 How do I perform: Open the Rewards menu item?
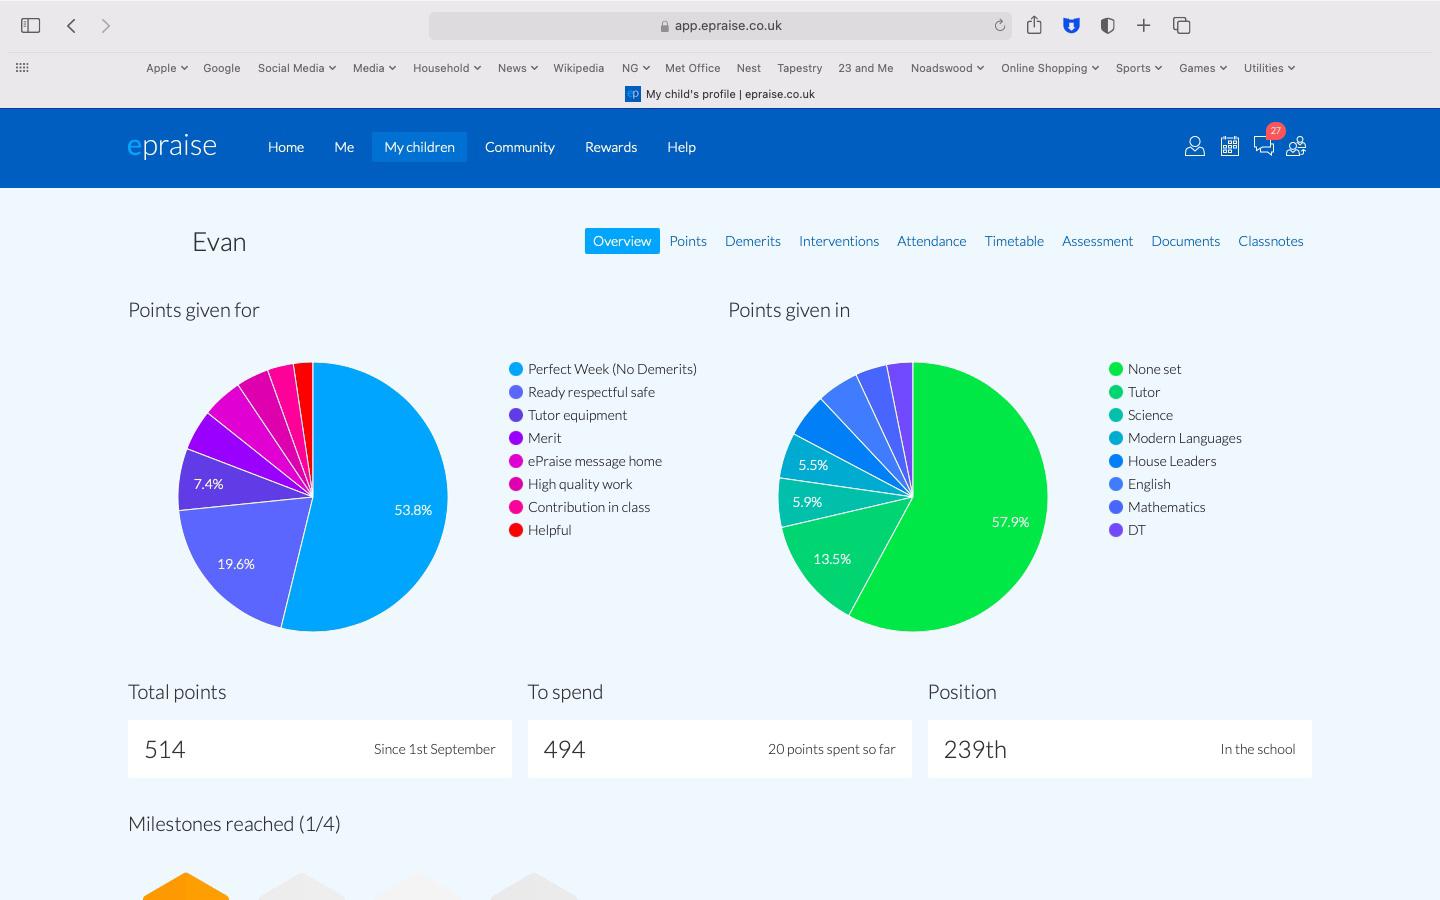(611, 147)
